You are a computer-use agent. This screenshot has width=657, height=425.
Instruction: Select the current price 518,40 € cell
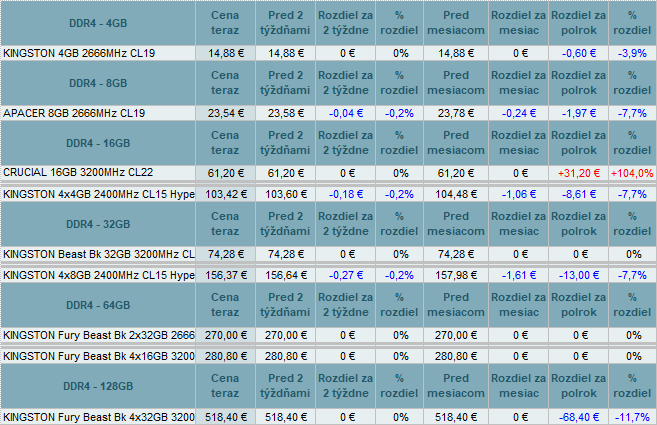pos(225,417)
